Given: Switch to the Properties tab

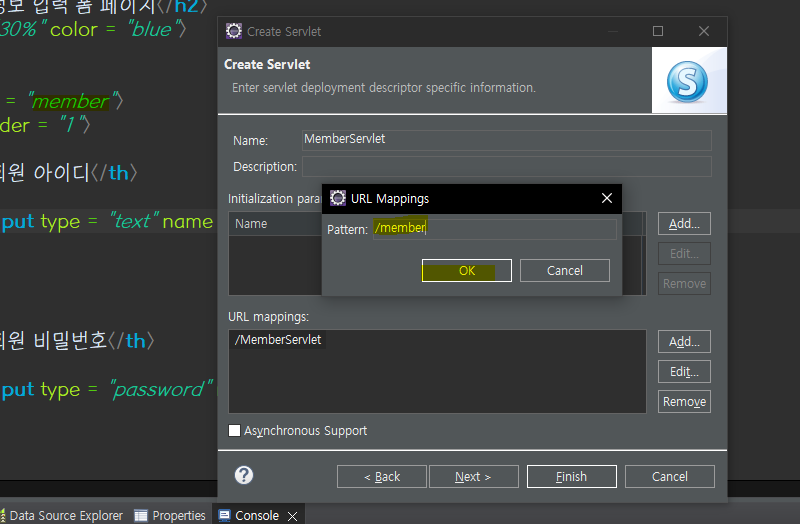Looking at the screenshot, I should click(x=170, y=515).
